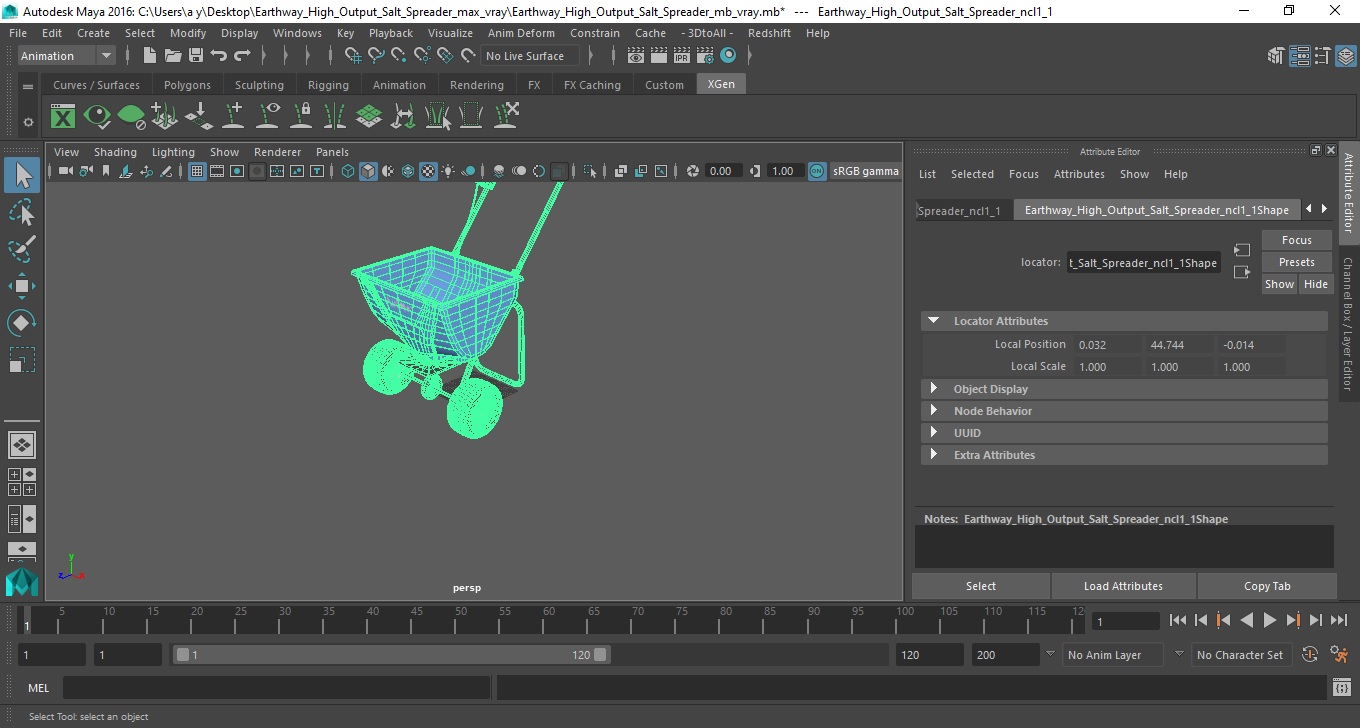Toggle the sRGB gamma ON color management button

(x=817, y=171)
